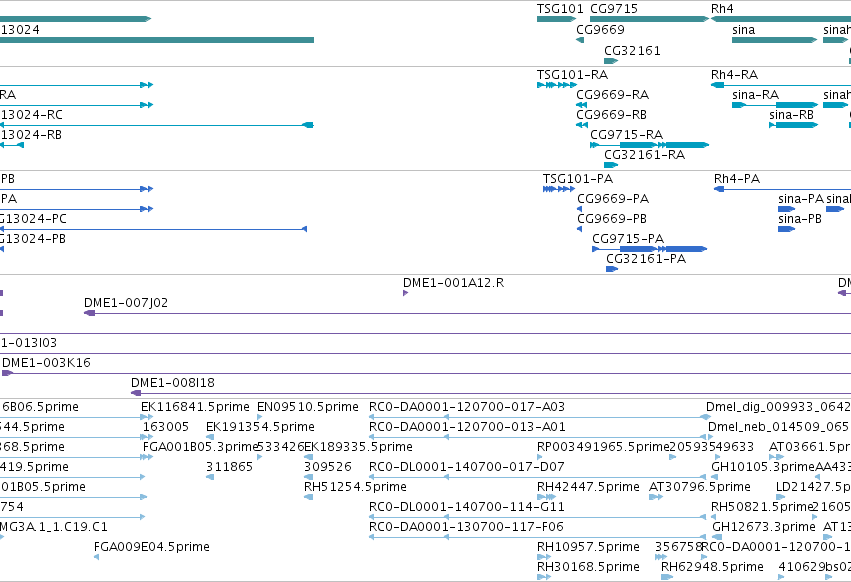
Task: Open the RH42447.5prime EST
Action: coord(547,497)
